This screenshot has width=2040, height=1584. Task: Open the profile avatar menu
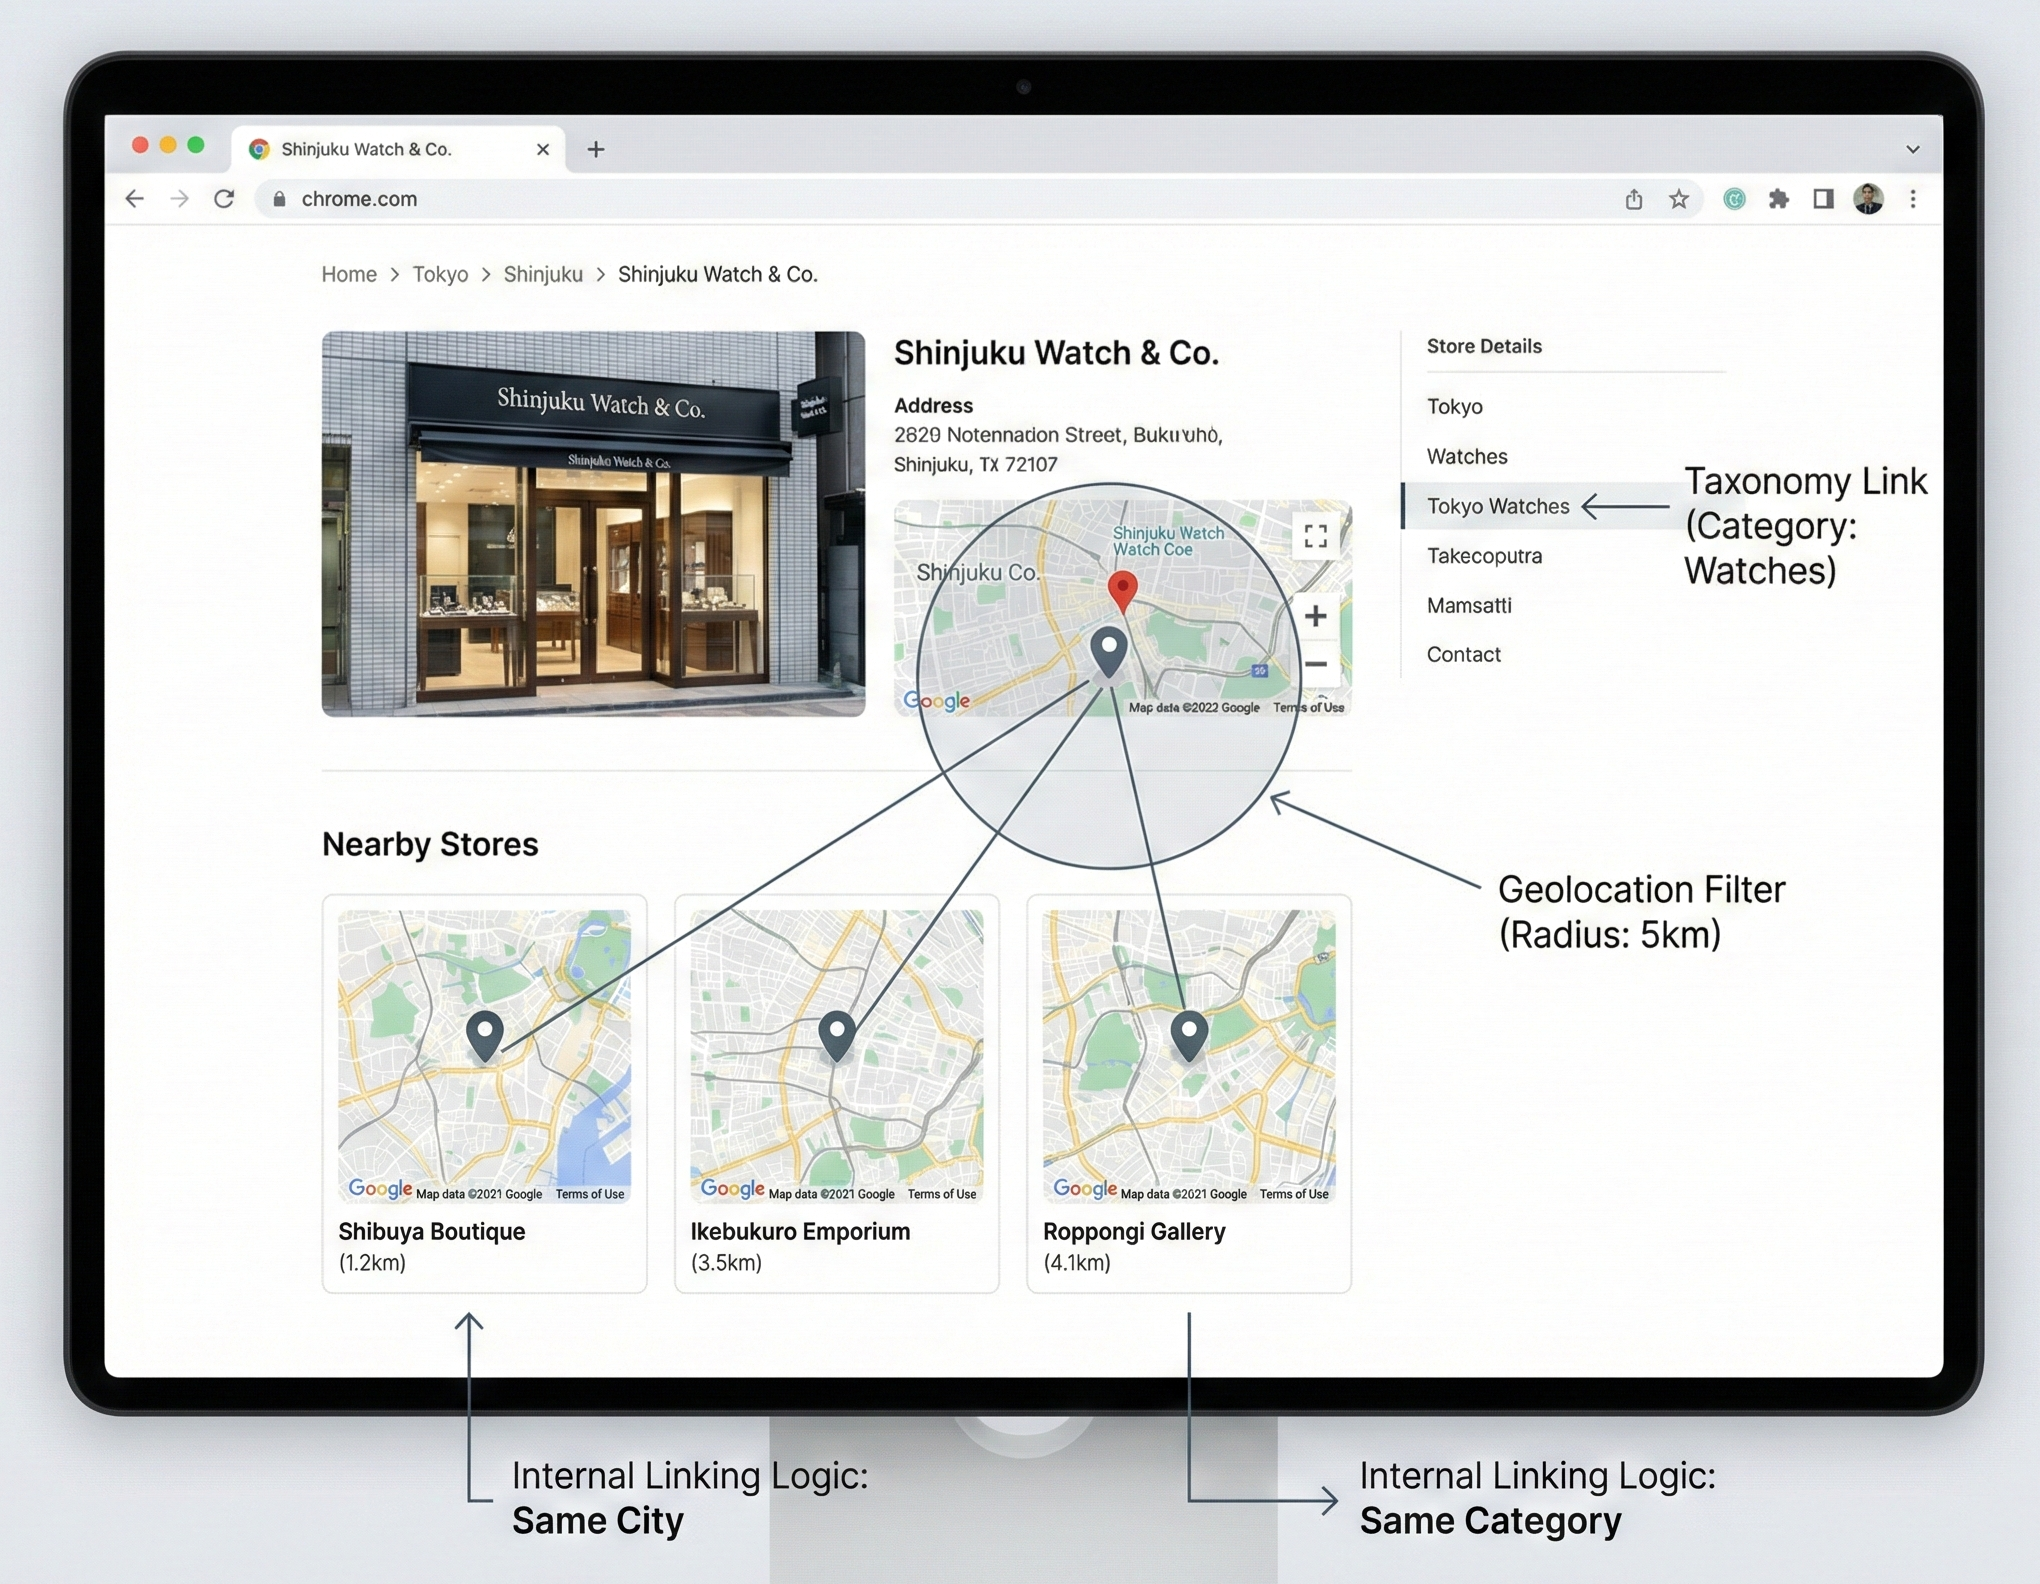tap(1868, 199)
